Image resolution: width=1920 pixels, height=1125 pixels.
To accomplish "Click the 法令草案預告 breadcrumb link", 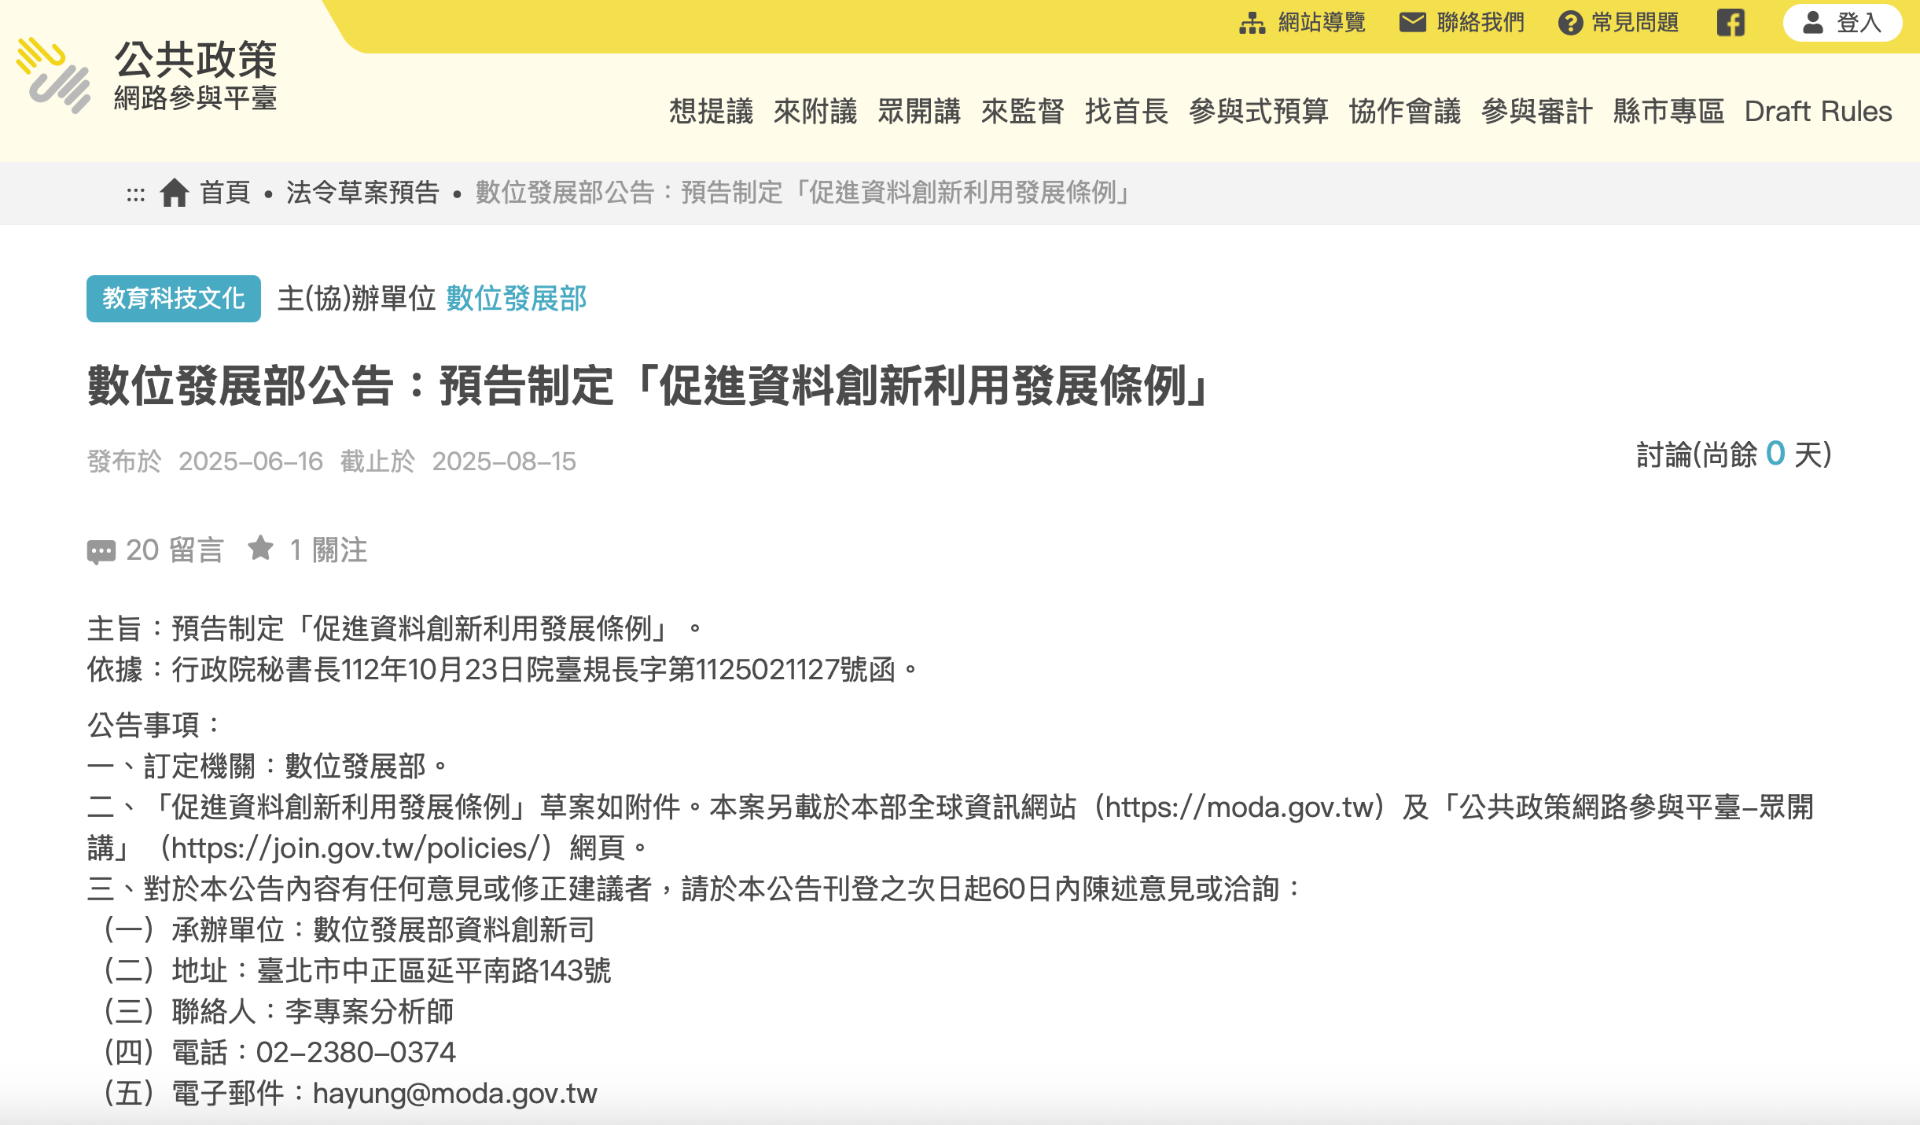I will pyautogui.click(x=362, y=192).
